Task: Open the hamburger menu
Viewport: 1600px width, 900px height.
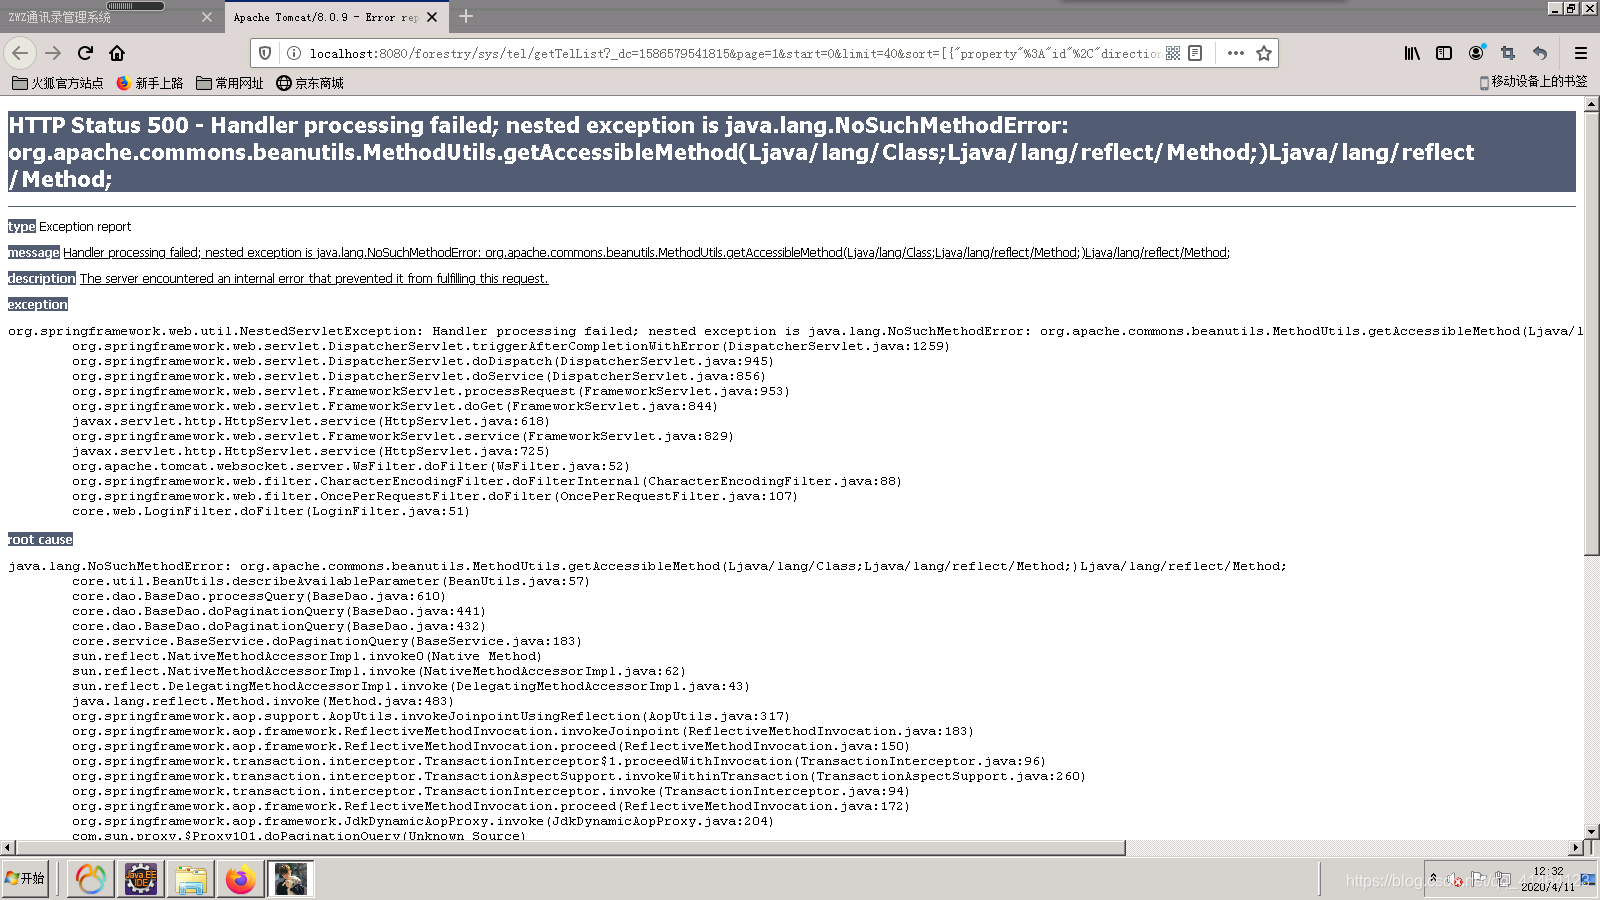Action: 1581,53
